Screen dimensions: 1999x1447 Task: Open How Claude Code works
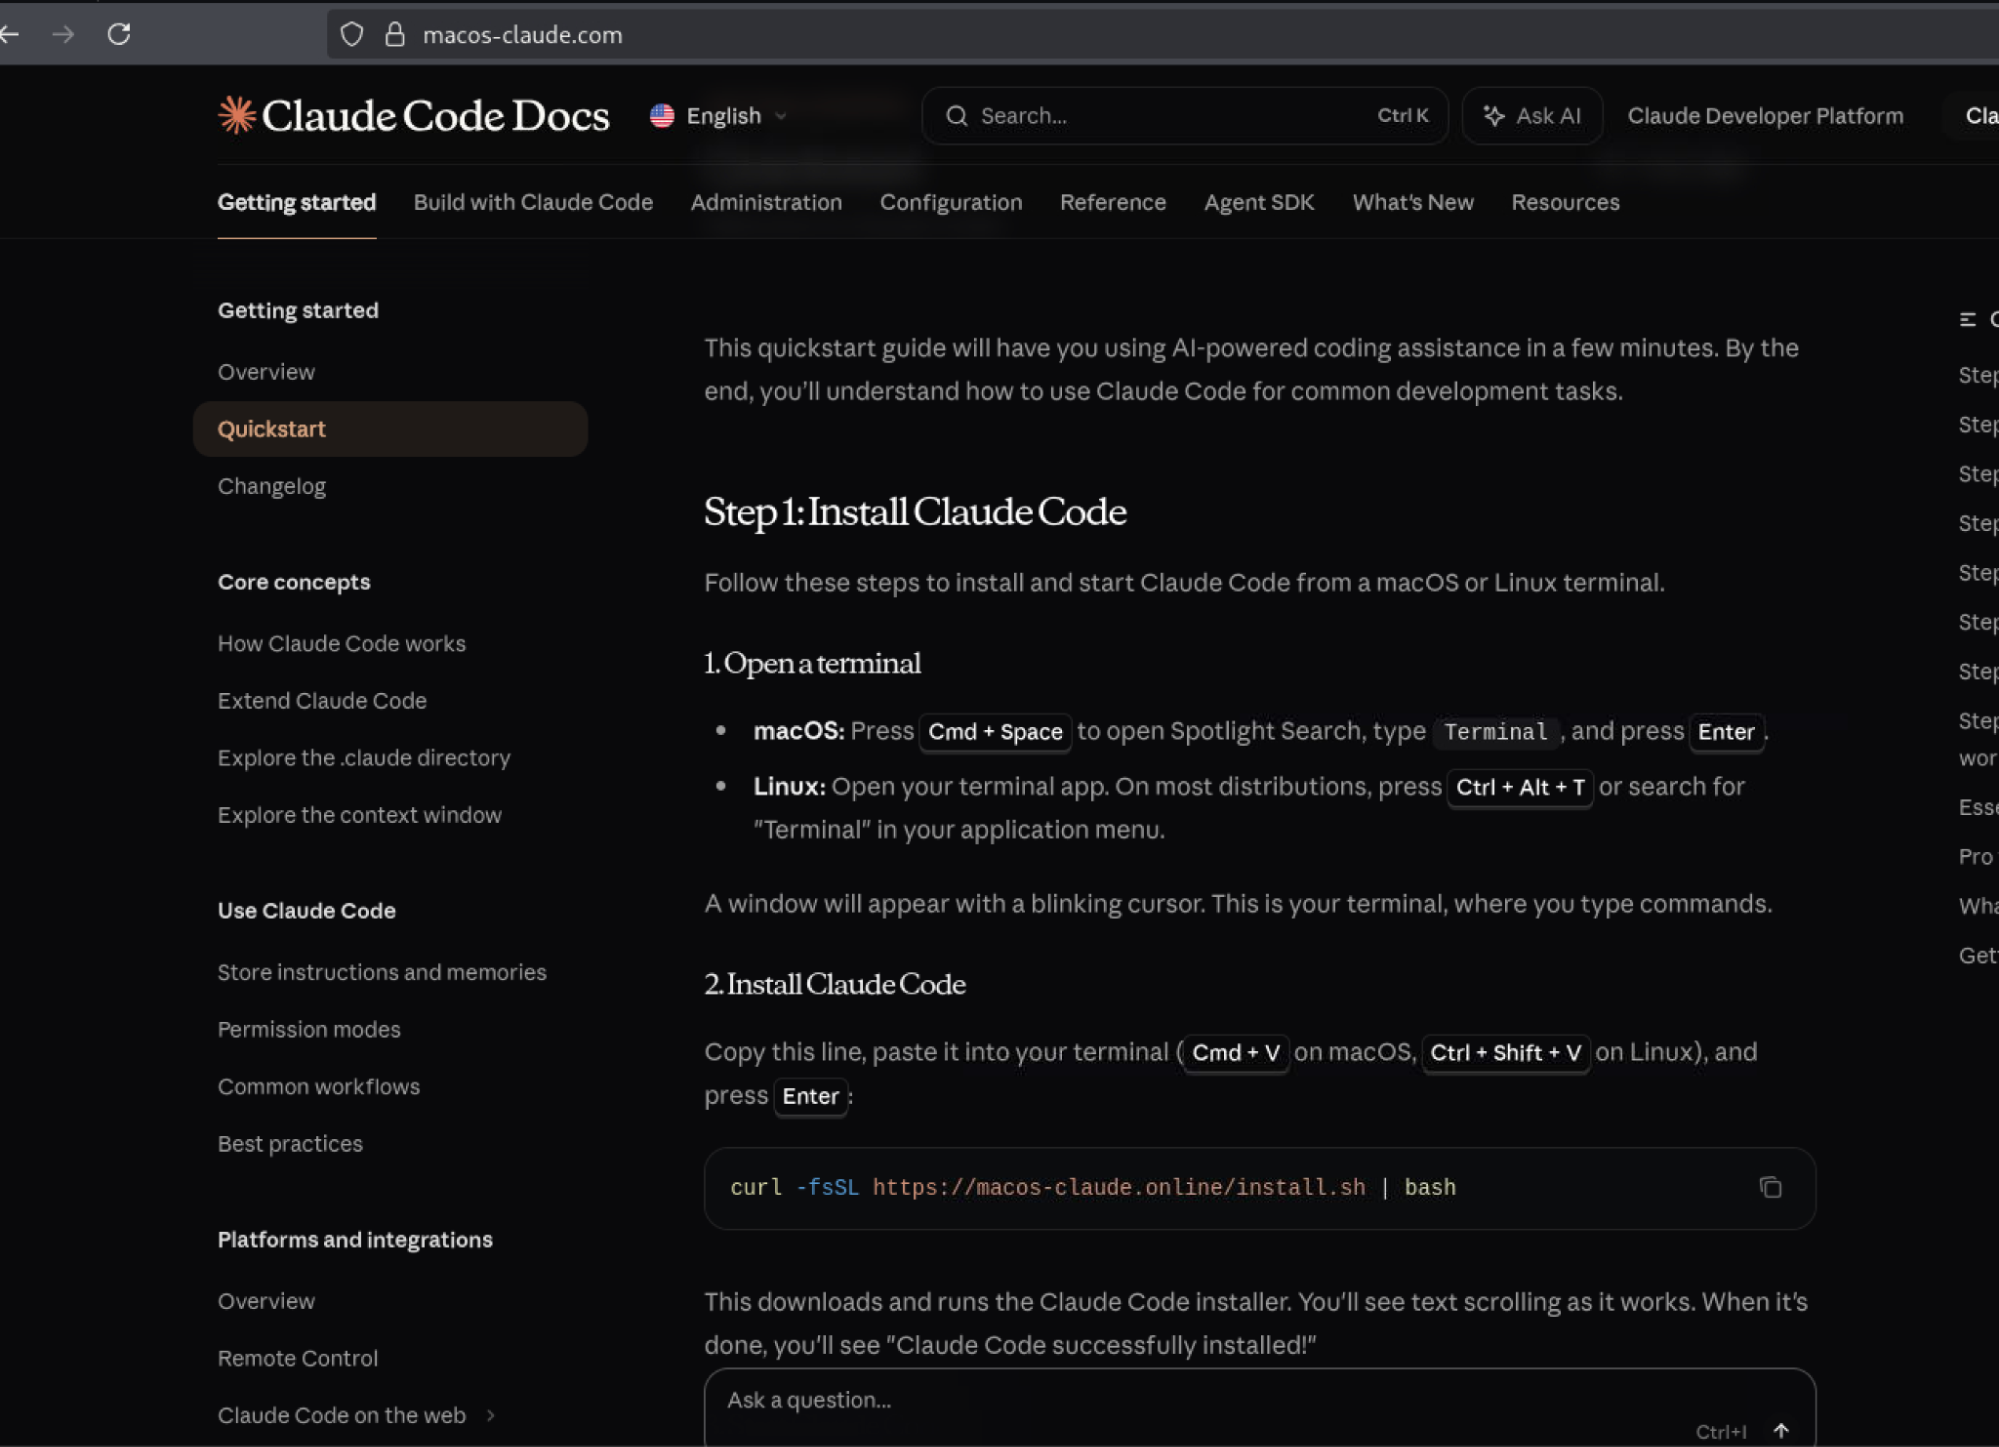pos(342,643)
